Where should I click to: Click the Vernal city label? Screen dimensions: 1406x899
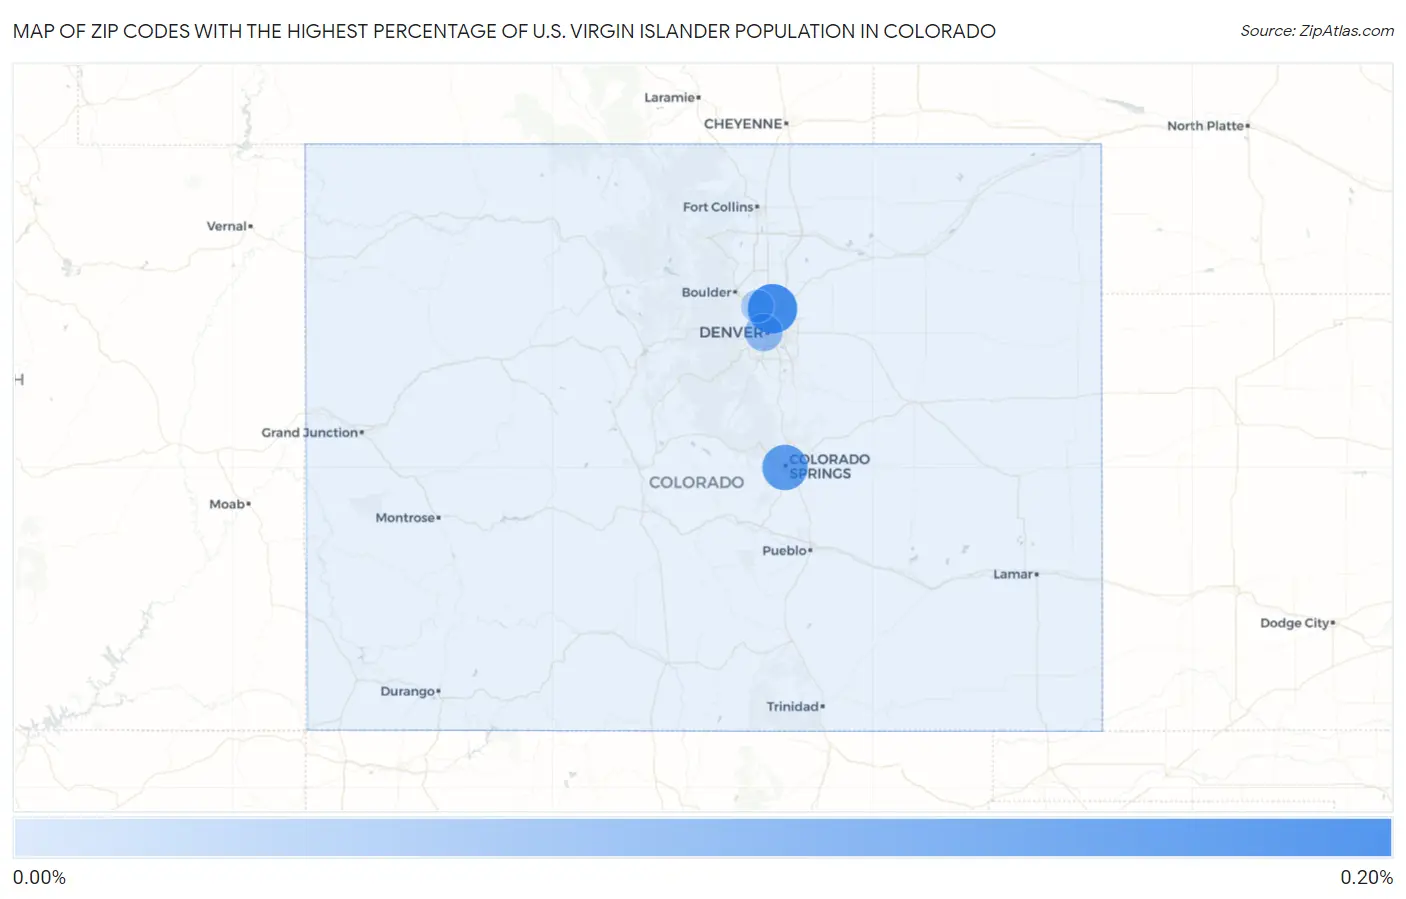[226, 226]
